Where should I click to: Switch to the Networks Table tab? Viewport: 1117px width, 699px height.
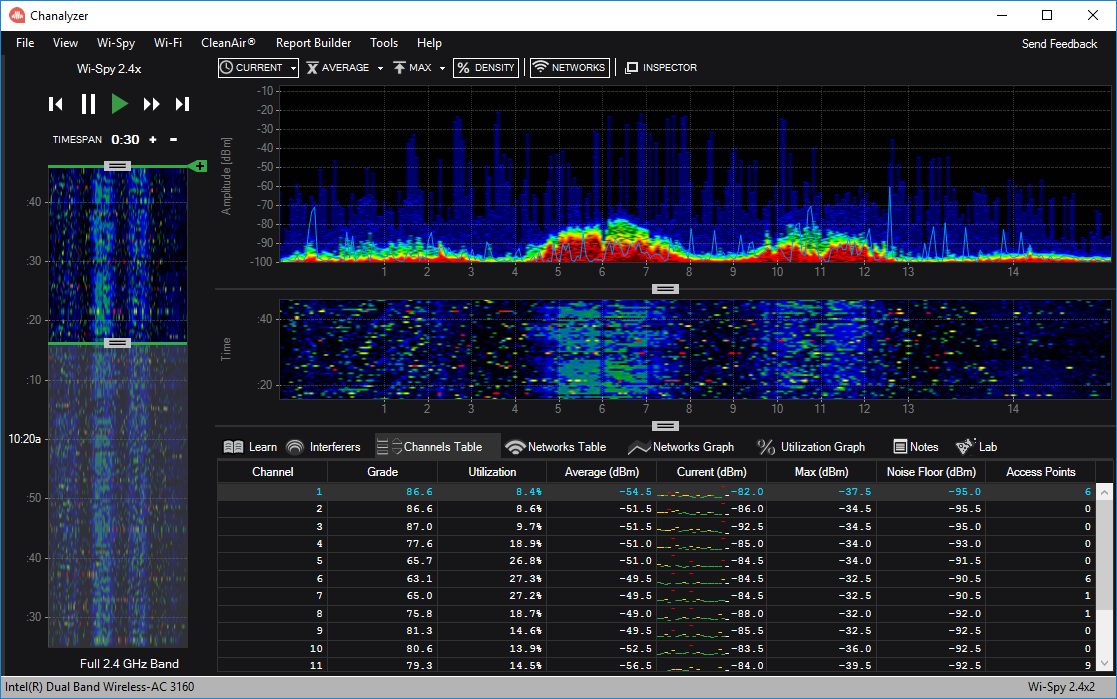[x=556, y=447]
